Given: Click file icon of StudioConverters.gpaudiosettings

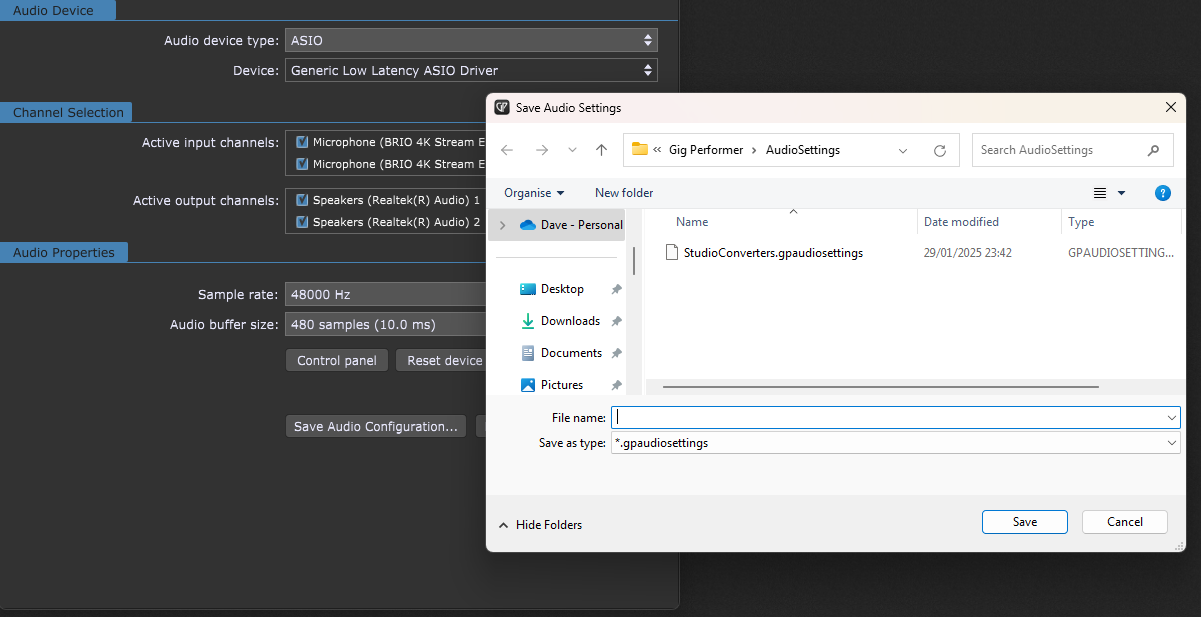Looking at the screenshot, I should click(x=673, y=253).
